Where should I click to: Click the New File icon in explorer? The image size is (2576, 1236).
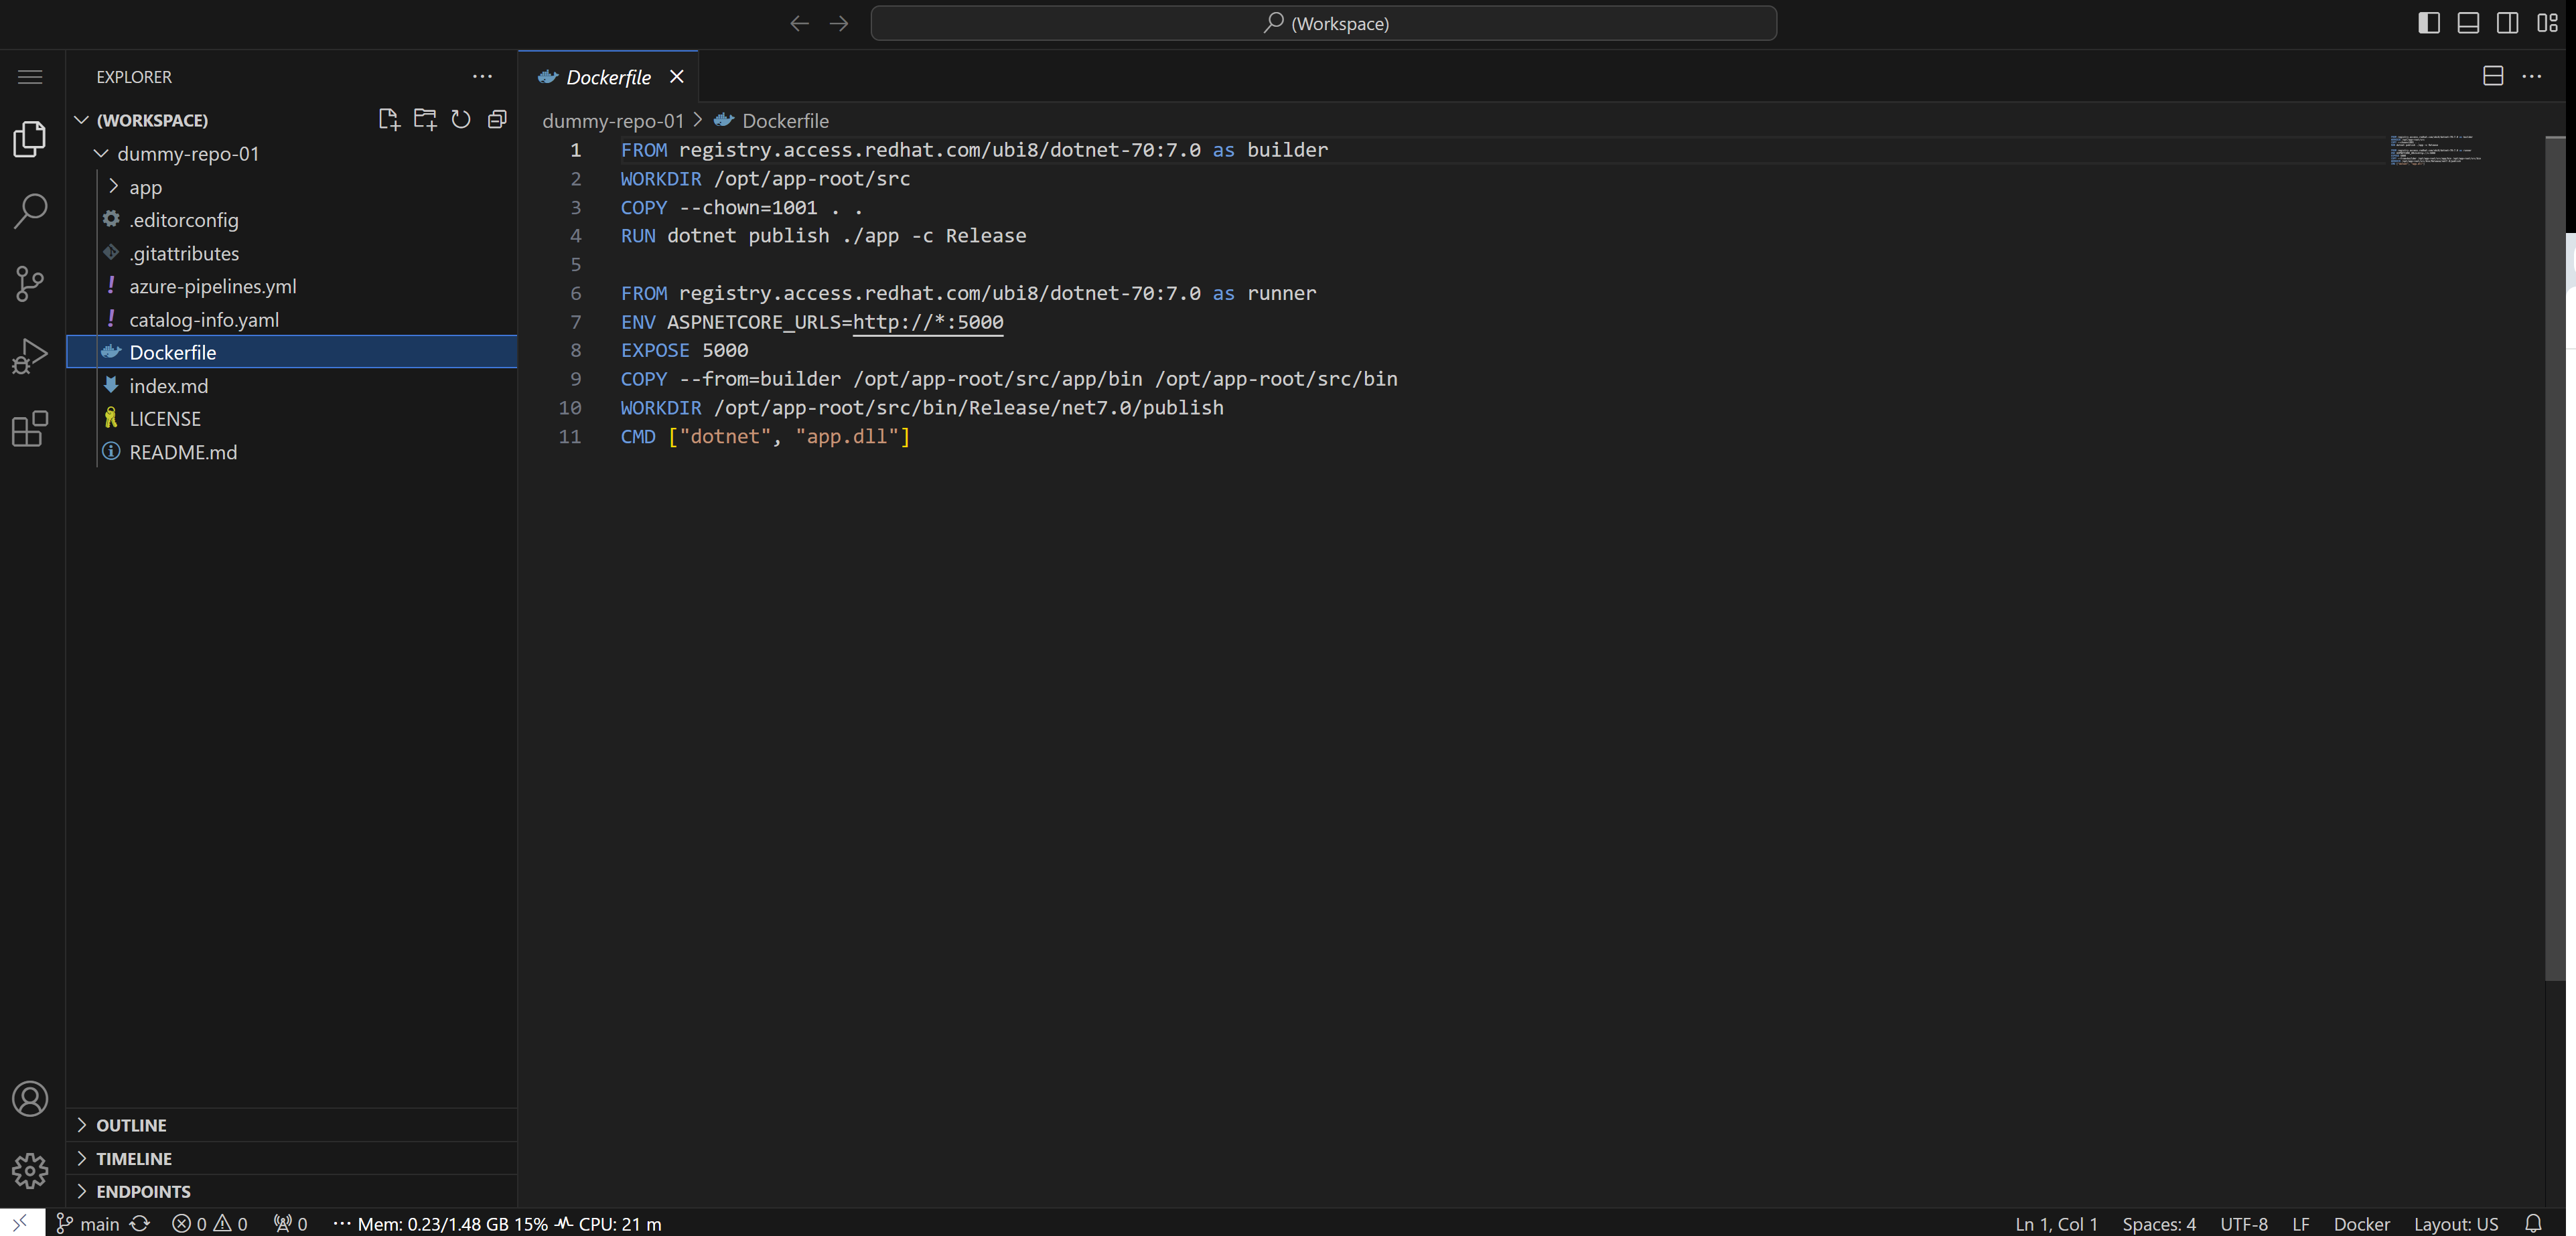tap(389, 120)
